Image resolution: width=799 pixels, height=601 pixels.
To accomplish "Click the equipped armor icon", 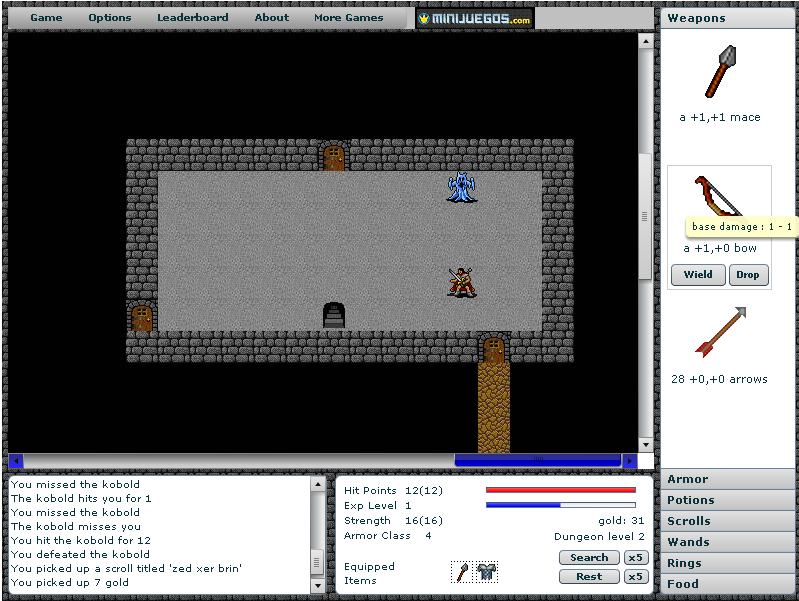I will (487, 572).
